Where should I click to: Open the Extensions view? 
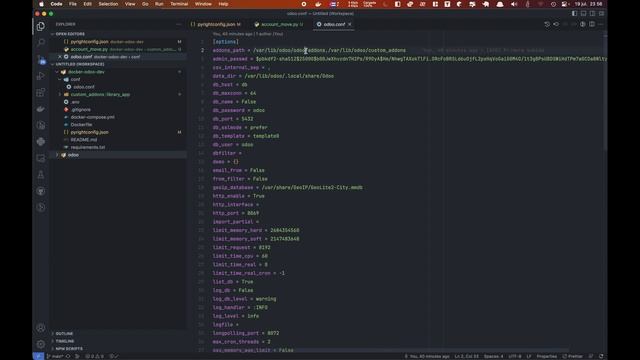pyautogui.click(x=41, y=92)
